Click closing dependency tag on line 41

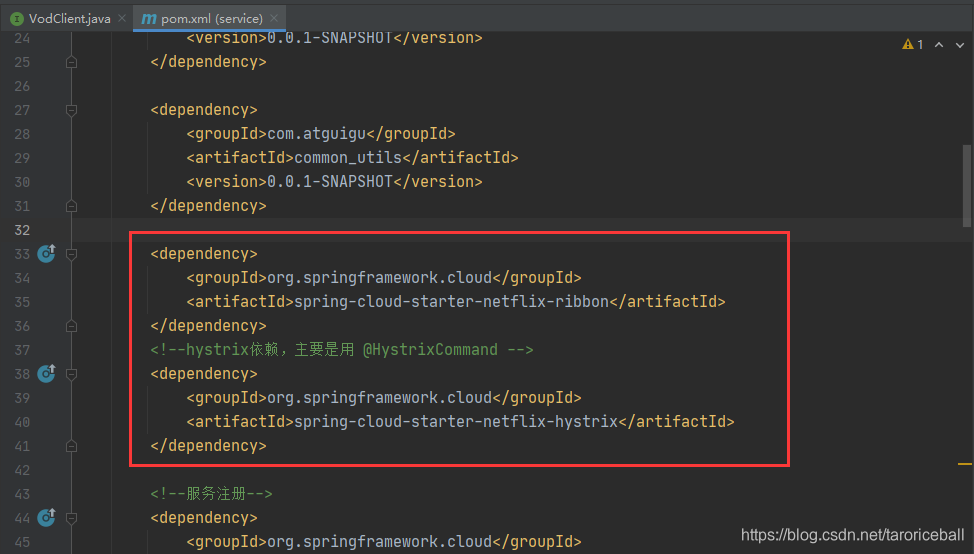pyautogui.click(x=208, y=446)
